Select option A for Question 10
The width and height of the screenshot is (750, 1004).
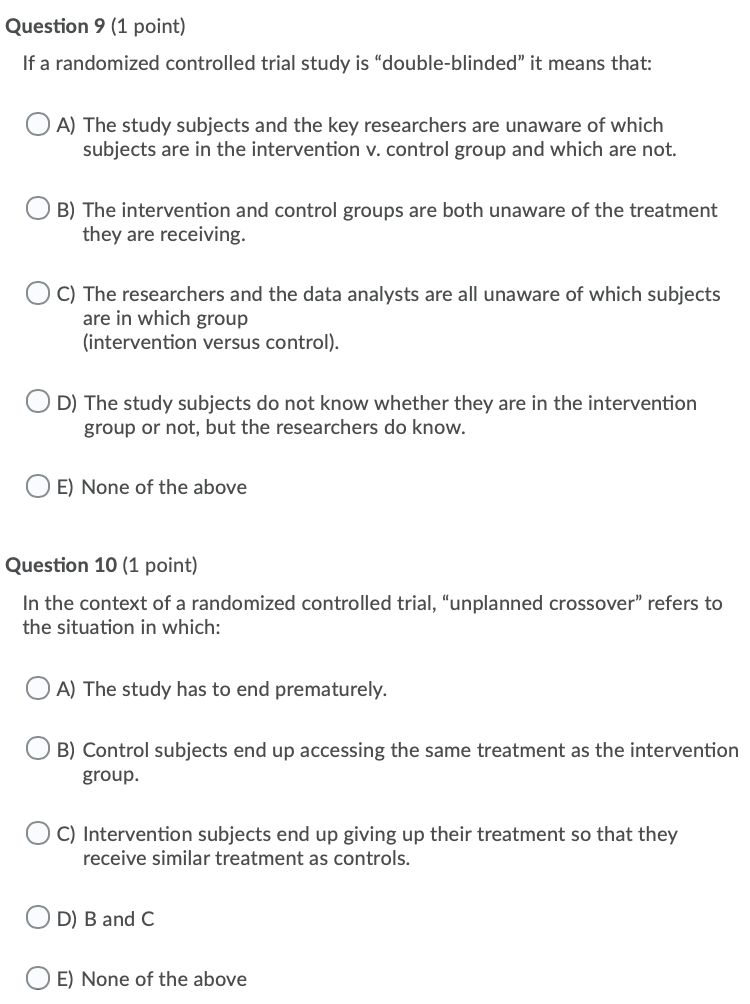coord(40,688)
